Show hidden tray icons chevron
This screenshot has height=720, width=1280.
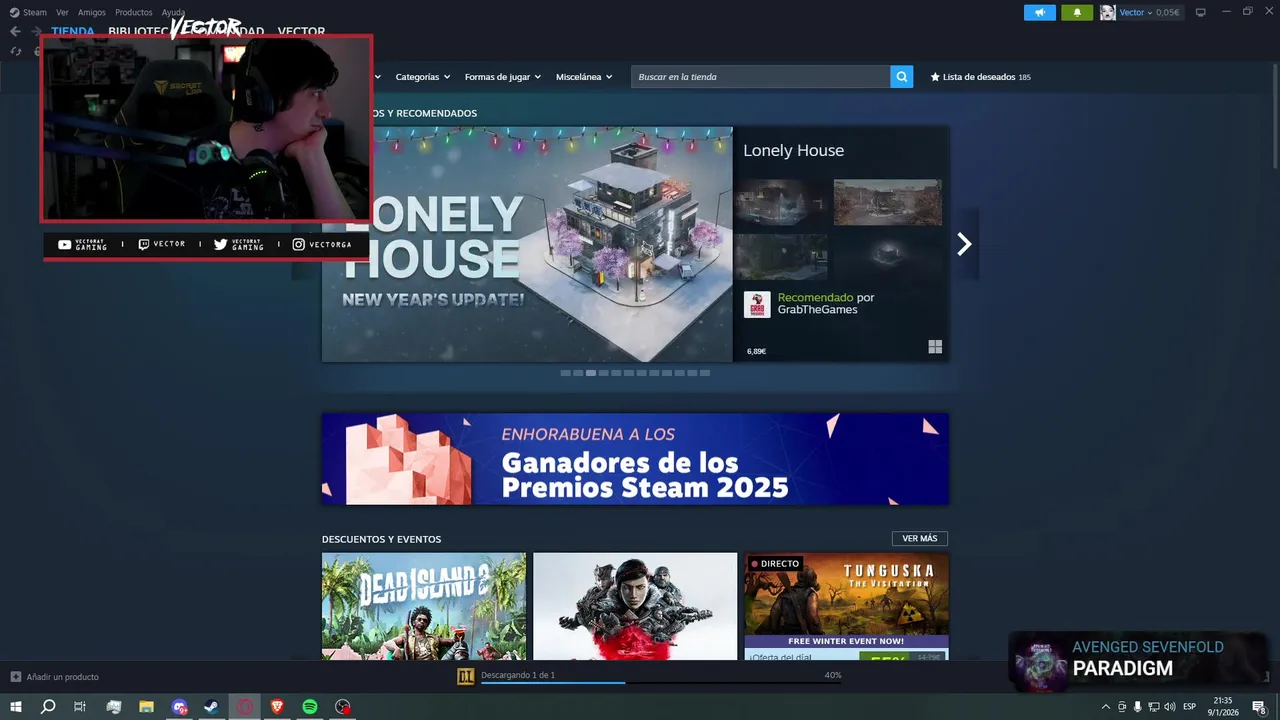click(x=1105, y=707)
